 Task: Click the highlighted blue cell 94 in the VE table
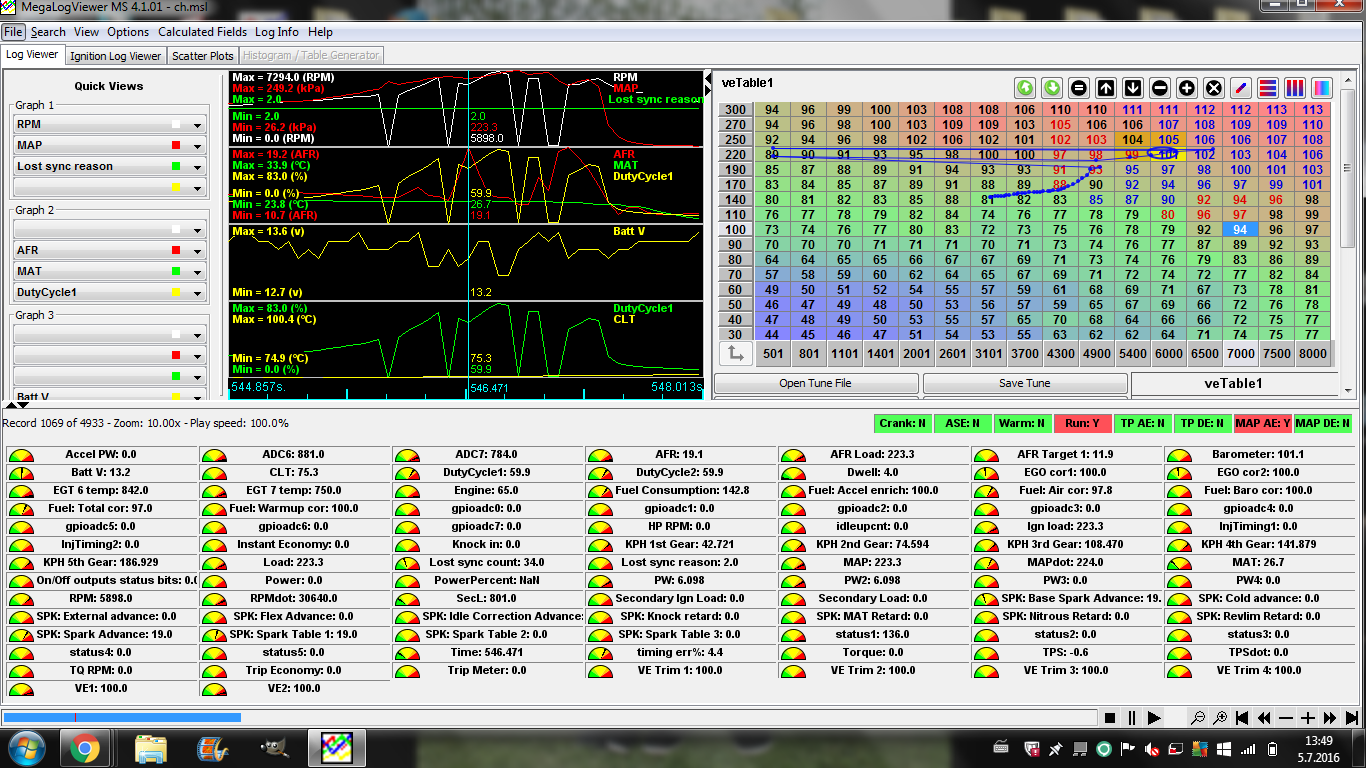1240,229
